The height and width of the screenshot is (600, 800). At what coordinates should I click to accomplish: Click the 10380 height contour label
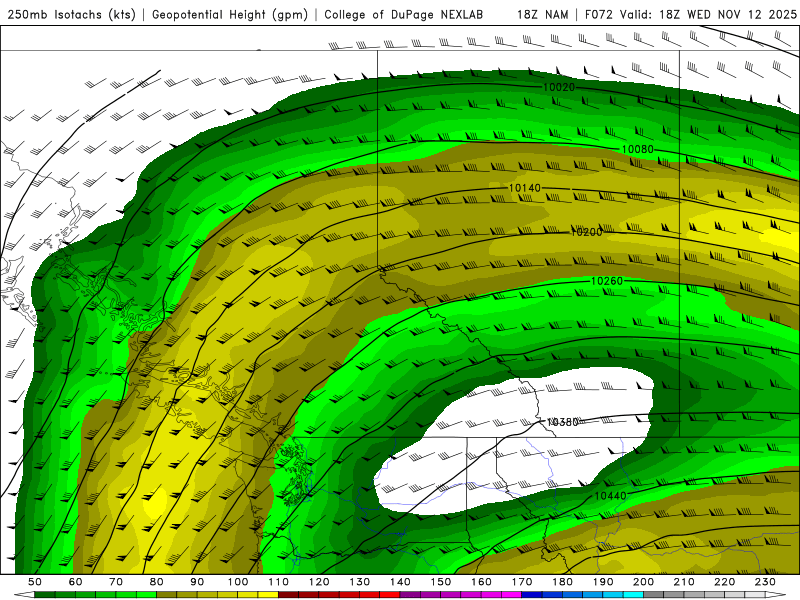[x=563, y=422]
